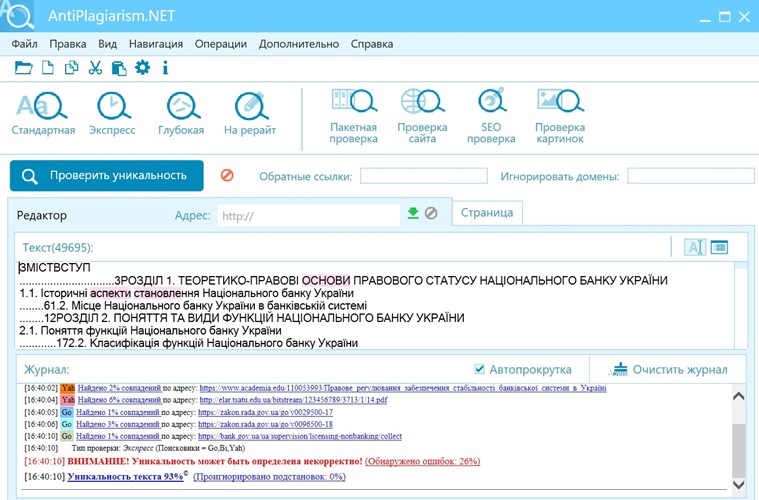Click the Текст(49695): label
The width and height of the screenshot is (759, 500).
58,248
